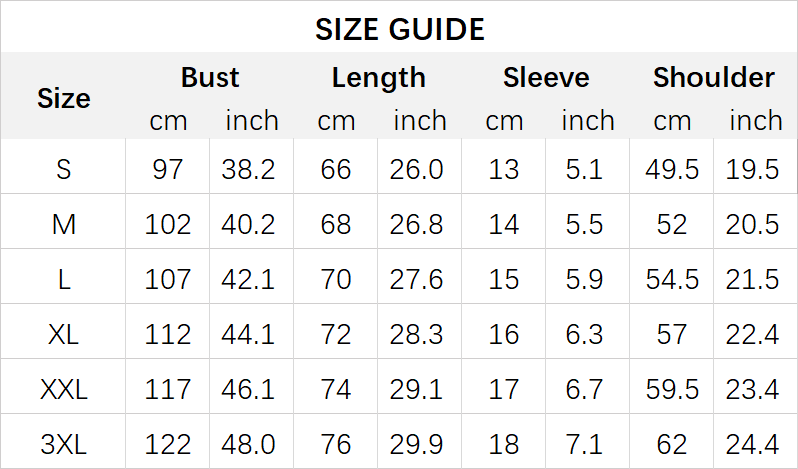Click the 72 length cm cell
798x469 pixels.
click(336, 334)
